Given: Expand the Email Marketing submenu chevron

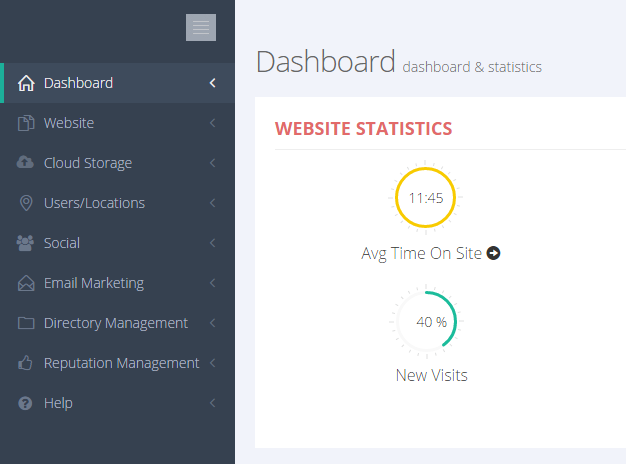Looking at the screenshot, I should pos(213,283).
